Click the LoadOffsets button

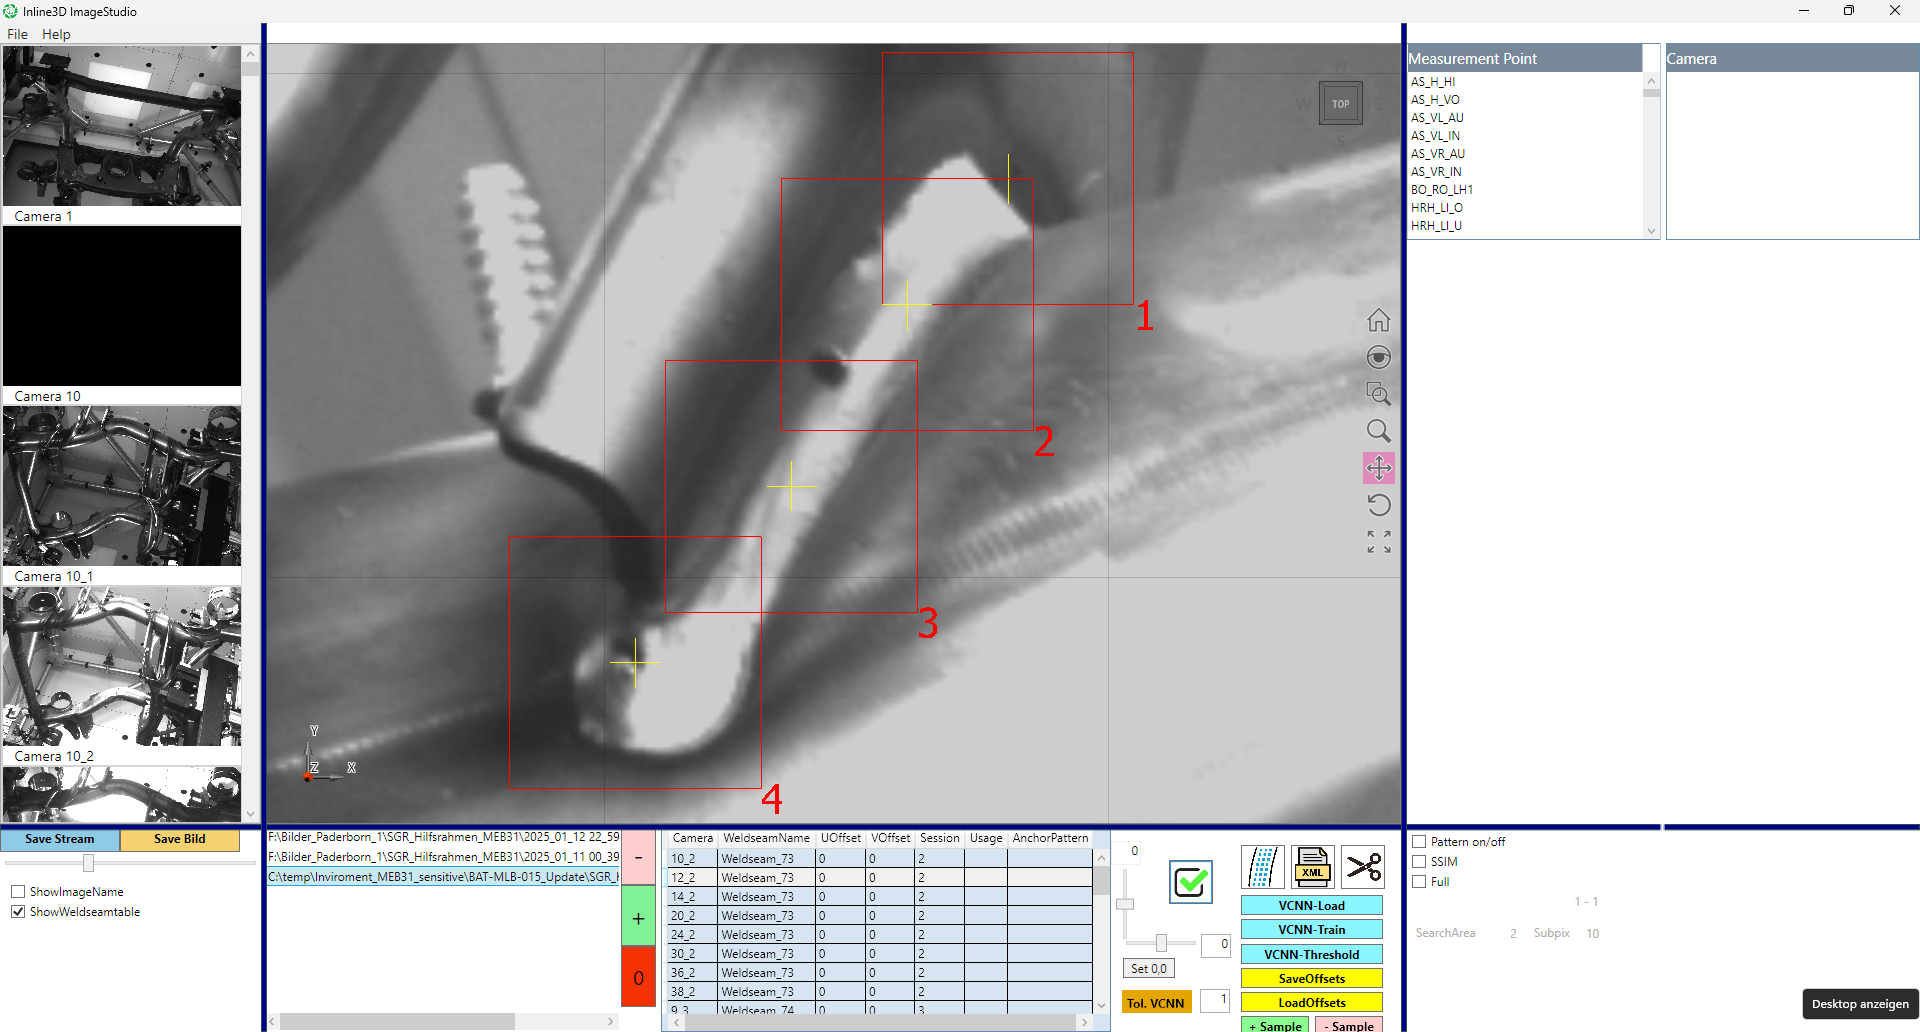(1312, 1002)
